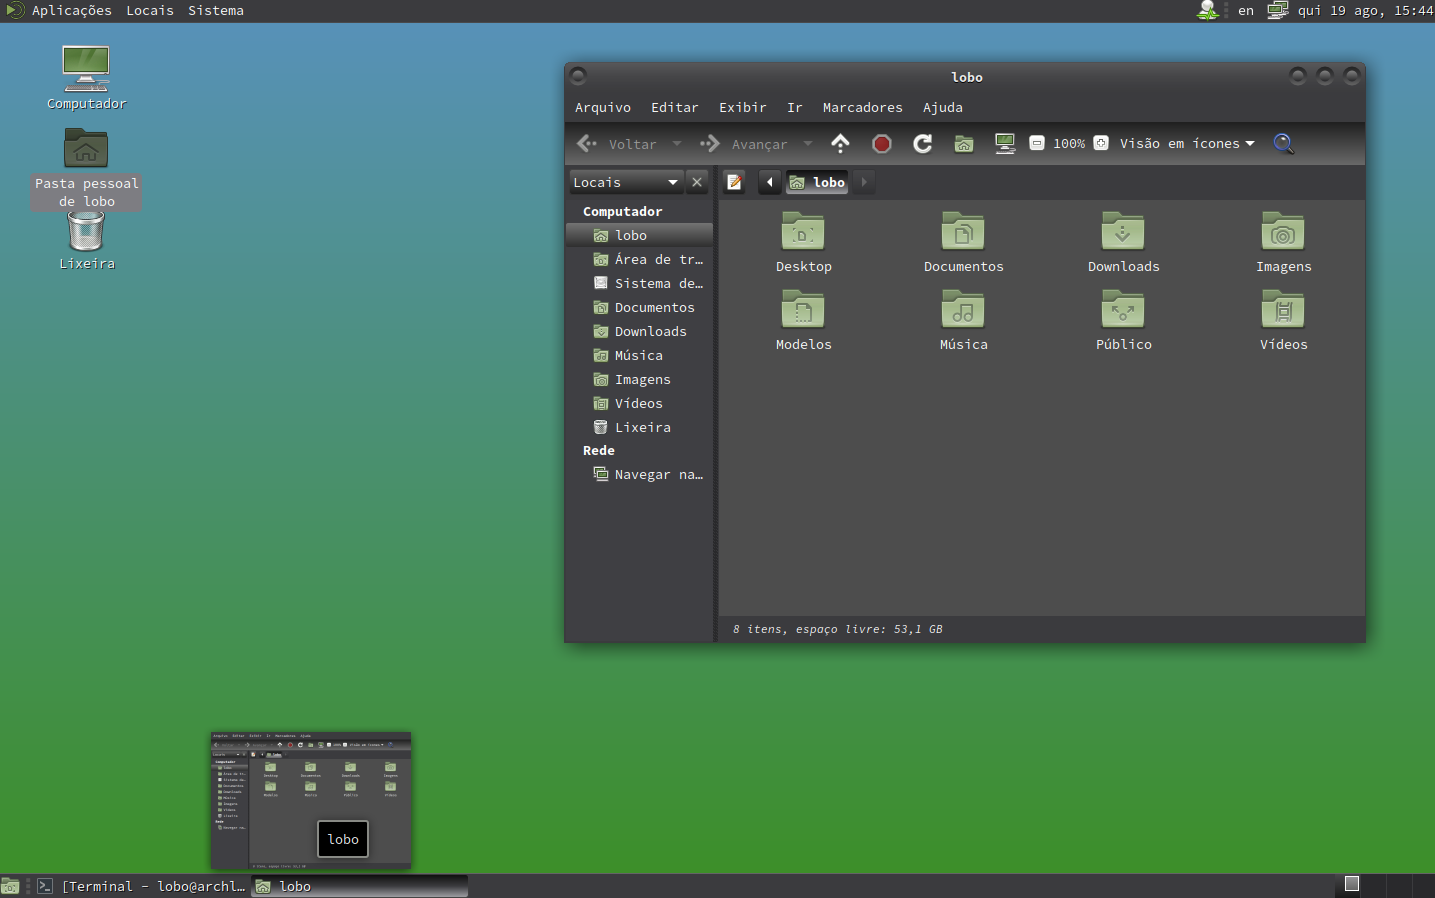Open the Marcadores menu
The height and width of the screenshot is (898, 1435).
click(862, 107)
